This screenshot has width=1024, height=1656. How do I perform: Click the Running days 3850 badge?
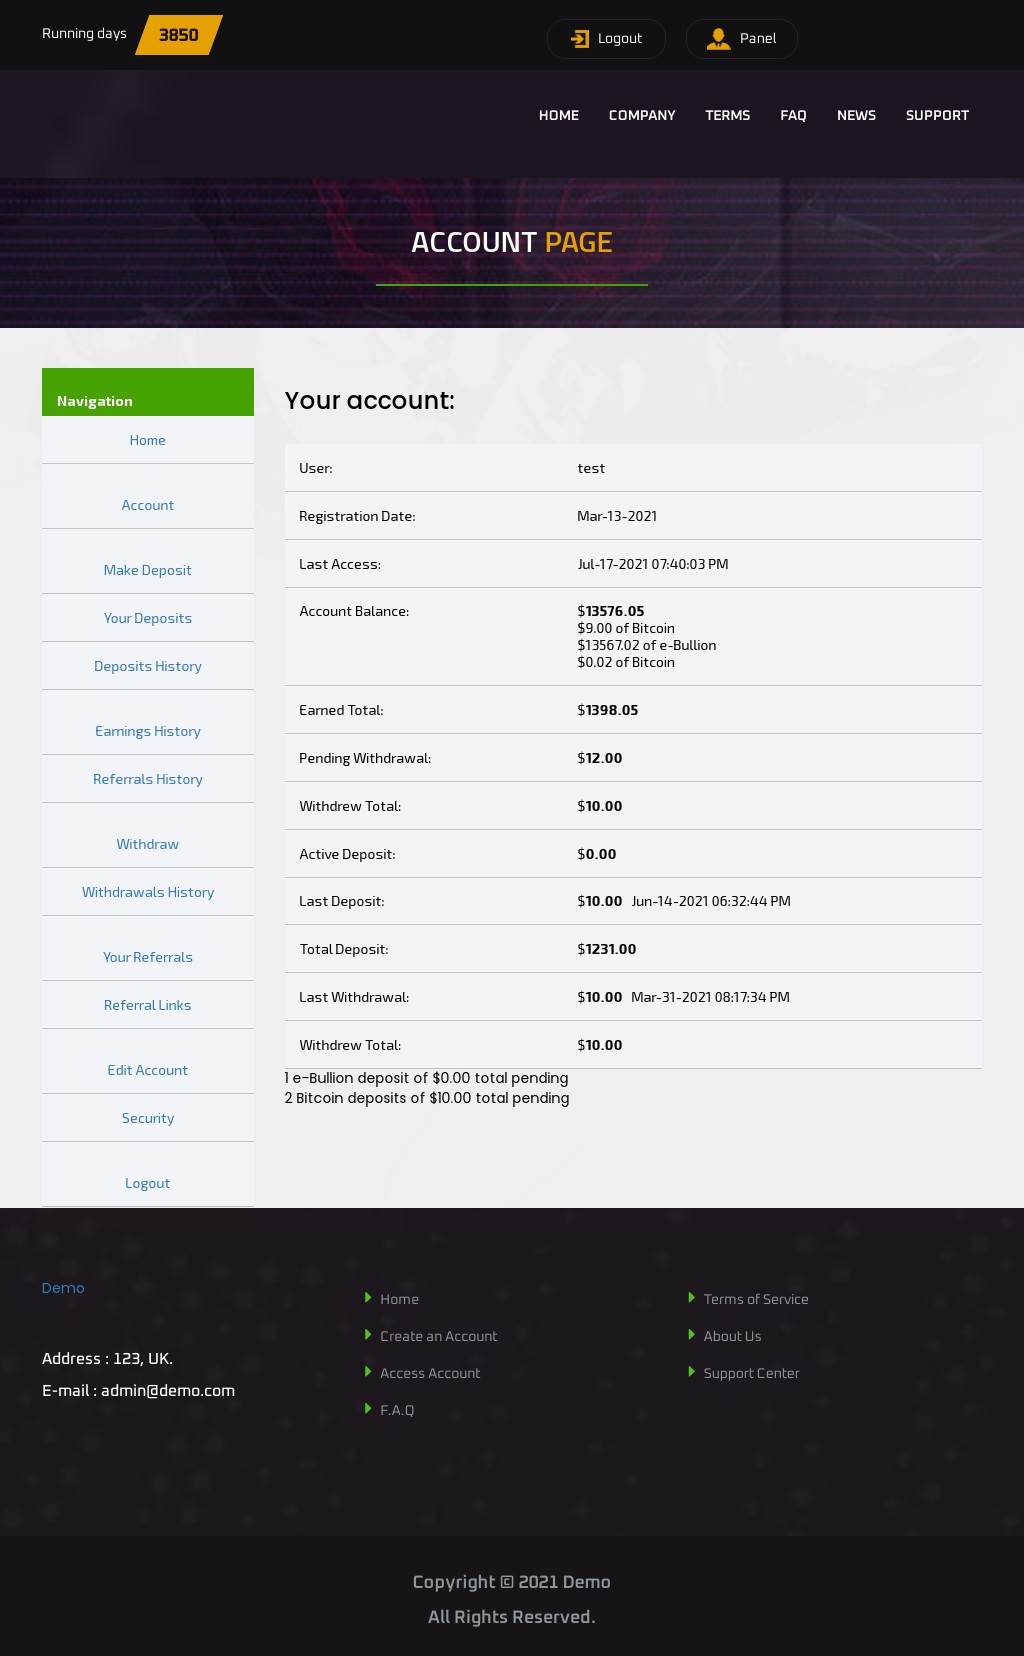tap(178, 35)
